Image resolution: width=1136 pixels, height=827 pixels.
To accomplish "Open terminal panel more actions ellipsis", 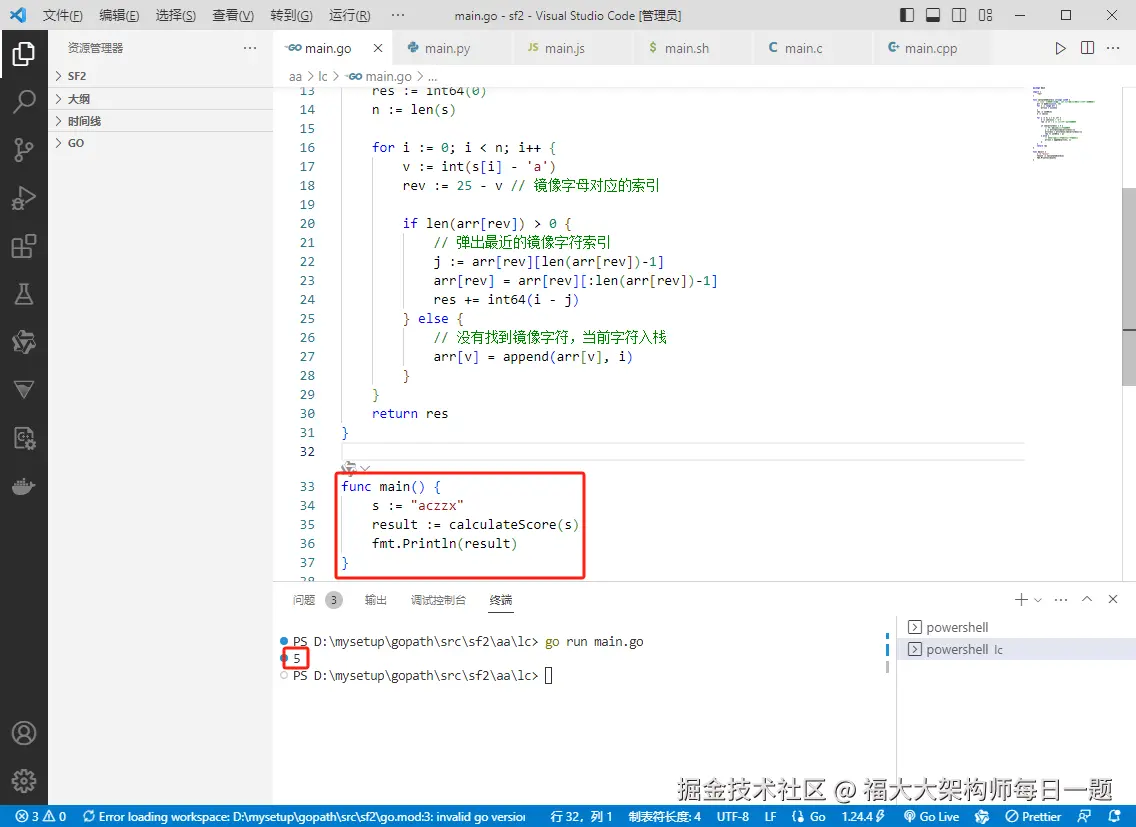I will click(1061, 599).
